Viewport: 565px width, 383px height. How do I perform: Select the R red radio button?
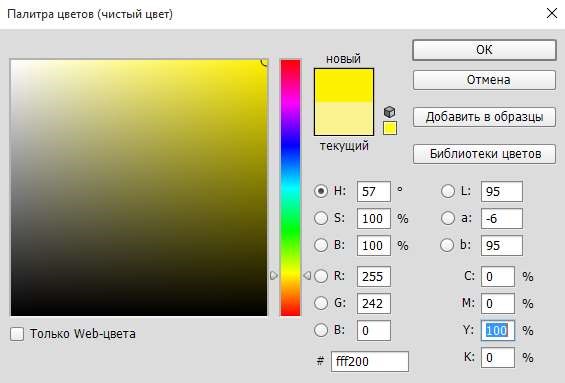click(321, 276)
